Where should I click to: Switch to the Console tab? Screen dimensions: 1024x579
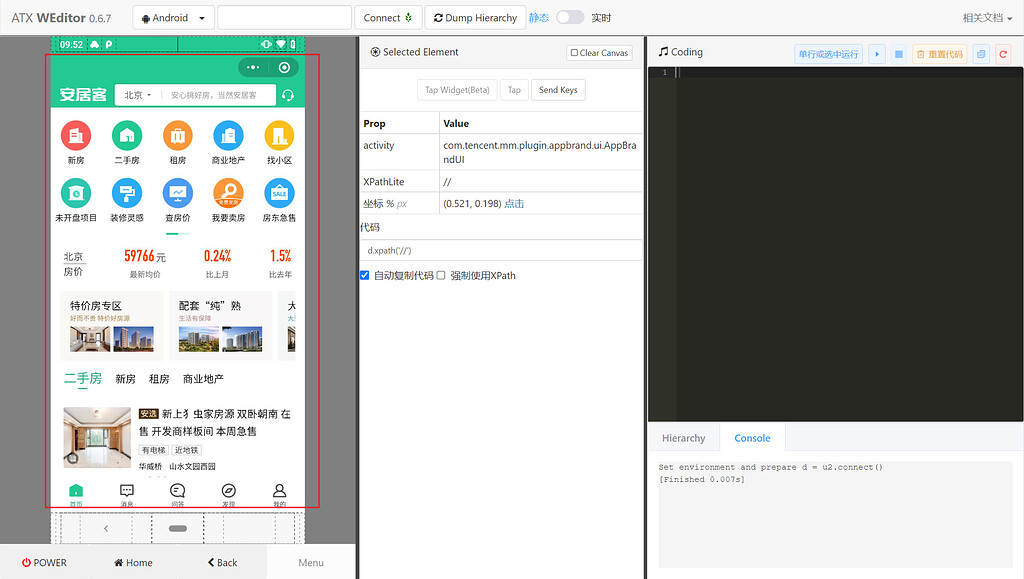[752, 437]
